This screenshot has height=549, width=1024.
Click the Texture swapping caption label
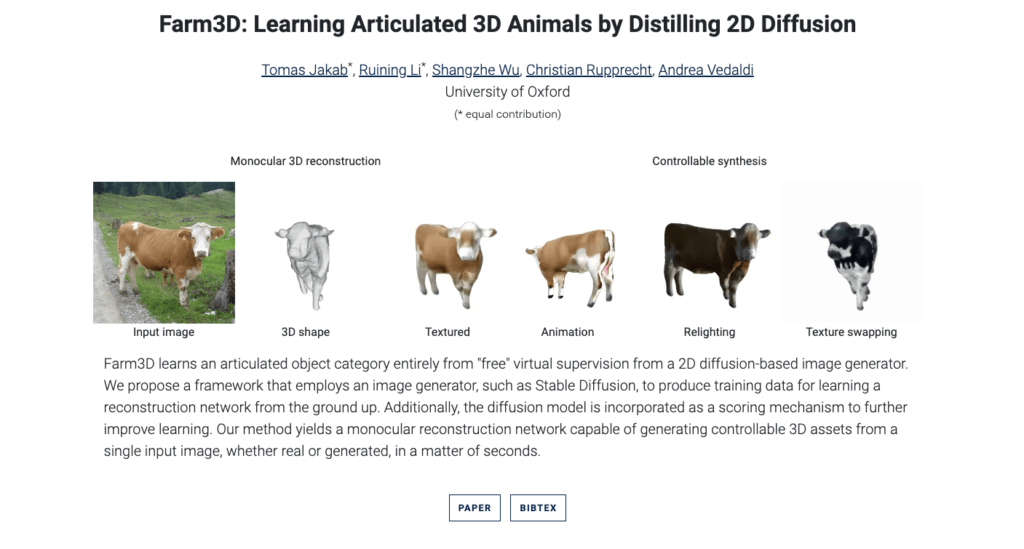851,332
